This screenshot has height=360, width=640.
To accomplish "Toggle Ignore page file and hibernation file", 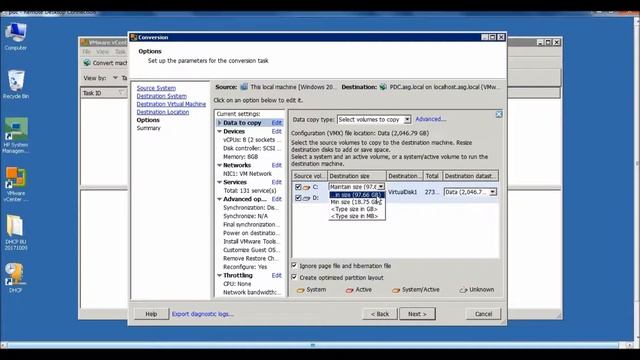I will [294, 265].
